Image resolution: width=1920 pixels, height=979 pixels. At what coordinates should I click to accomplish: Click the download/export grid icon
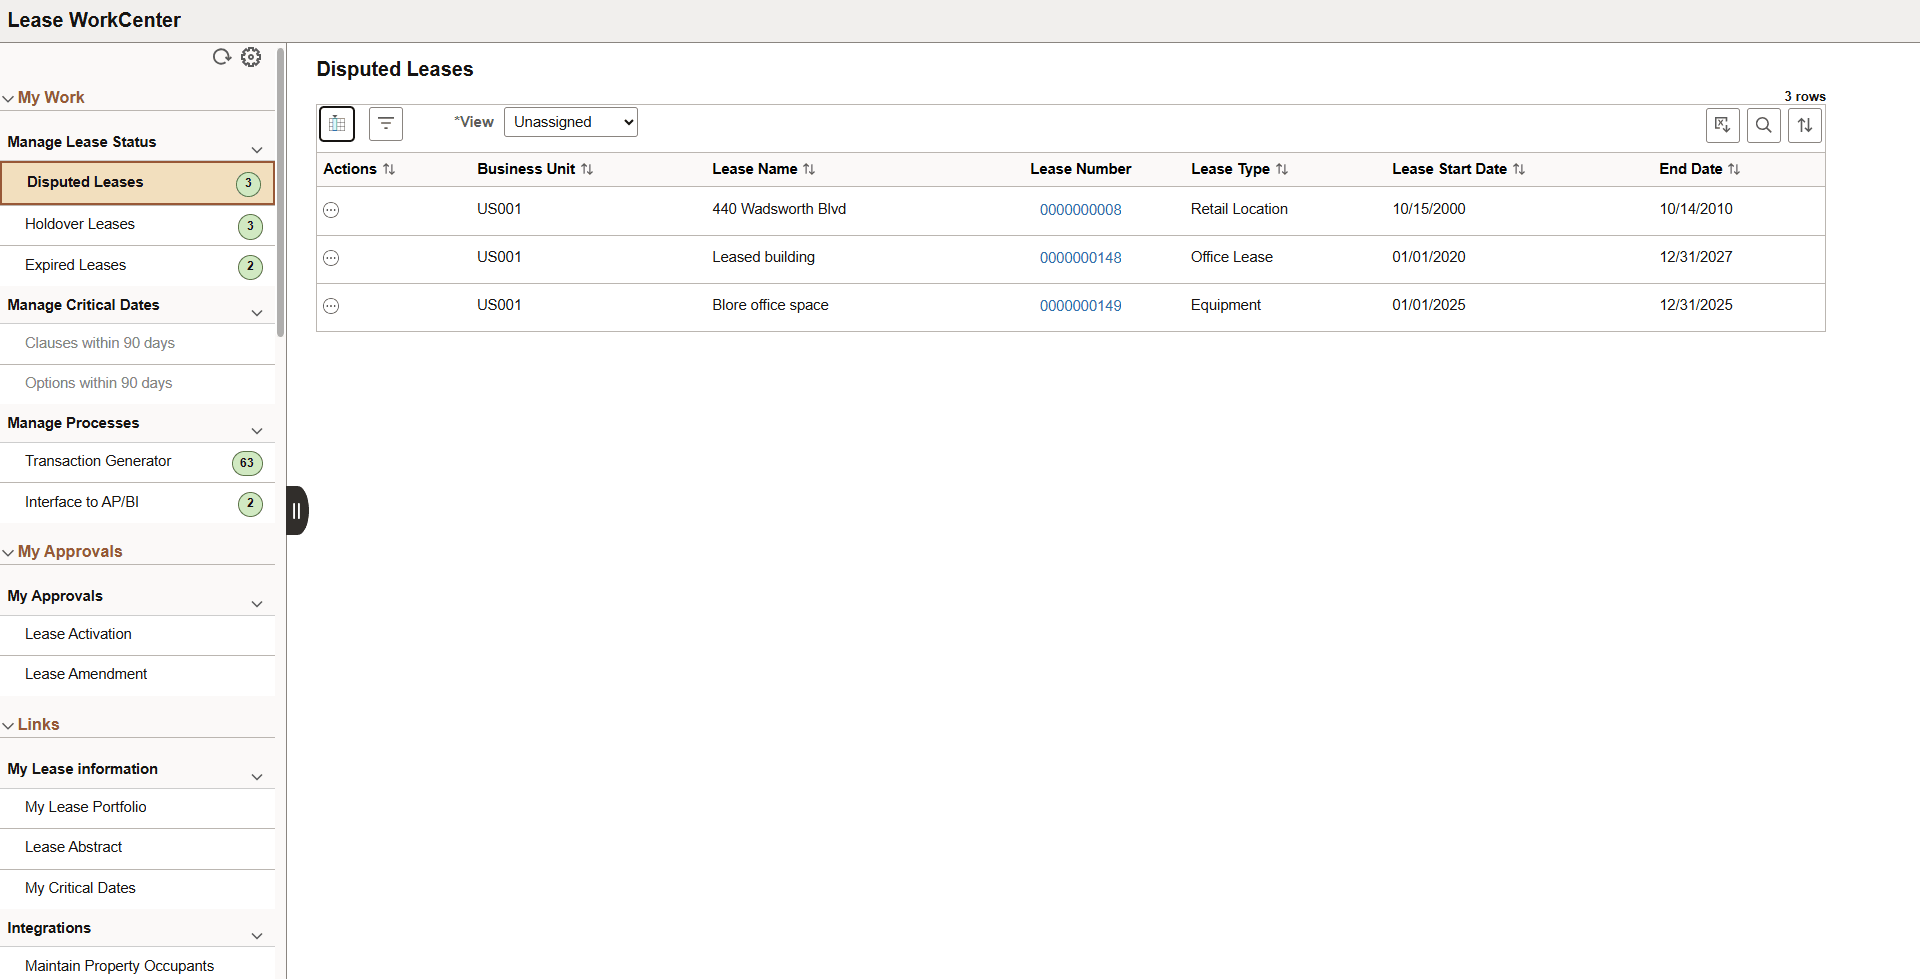pyautogui.click(x=1723, y=125)
